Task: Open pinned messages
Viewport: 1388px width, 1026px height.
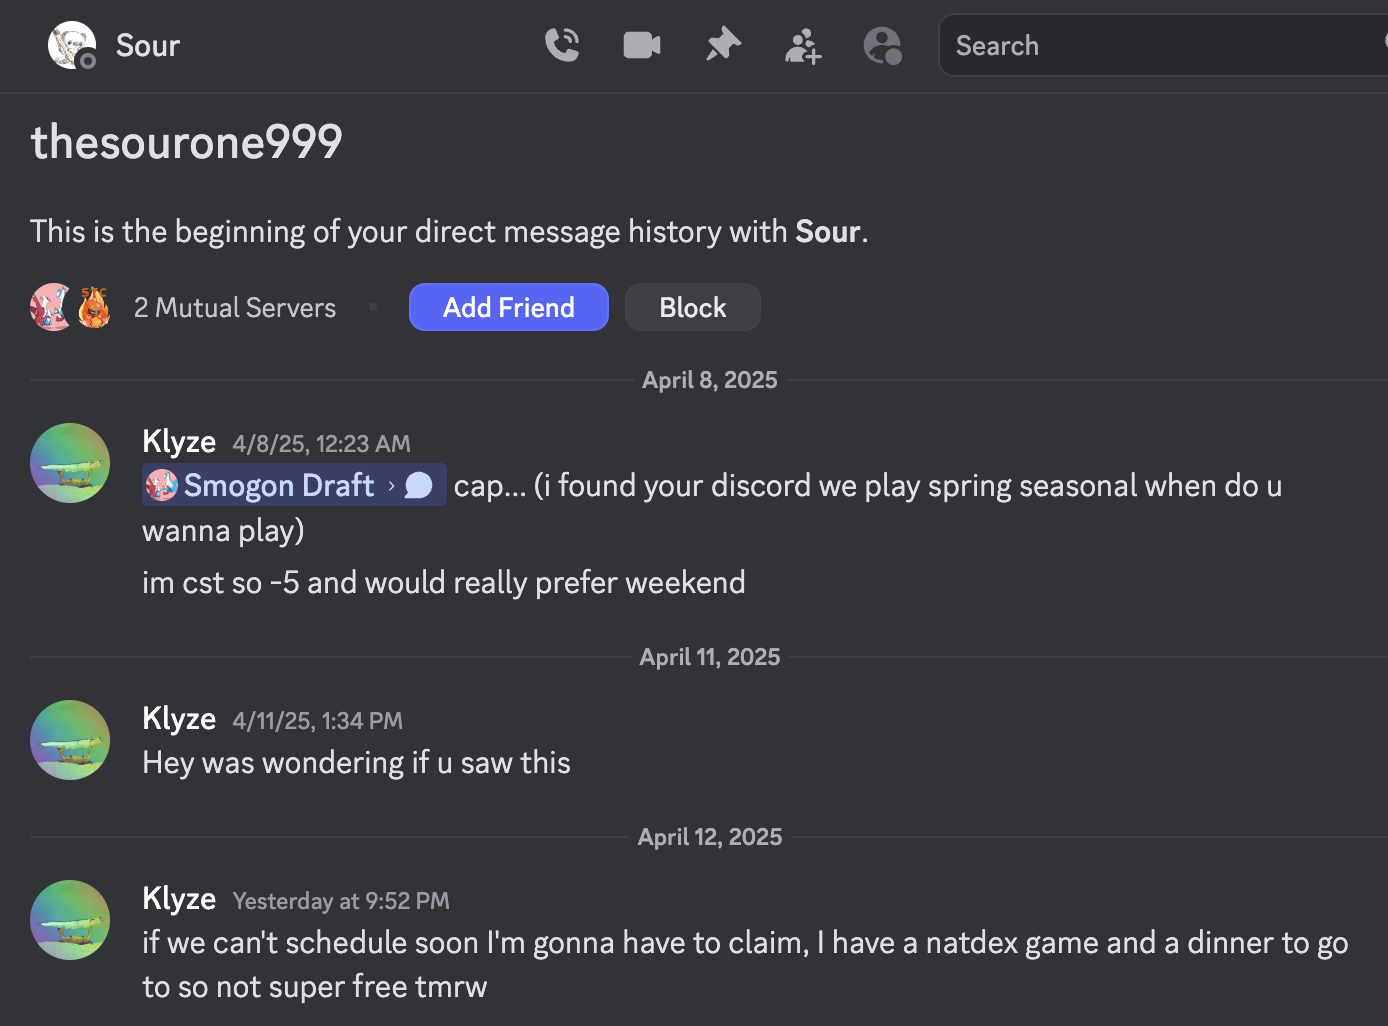Action: tap(723, 45)
